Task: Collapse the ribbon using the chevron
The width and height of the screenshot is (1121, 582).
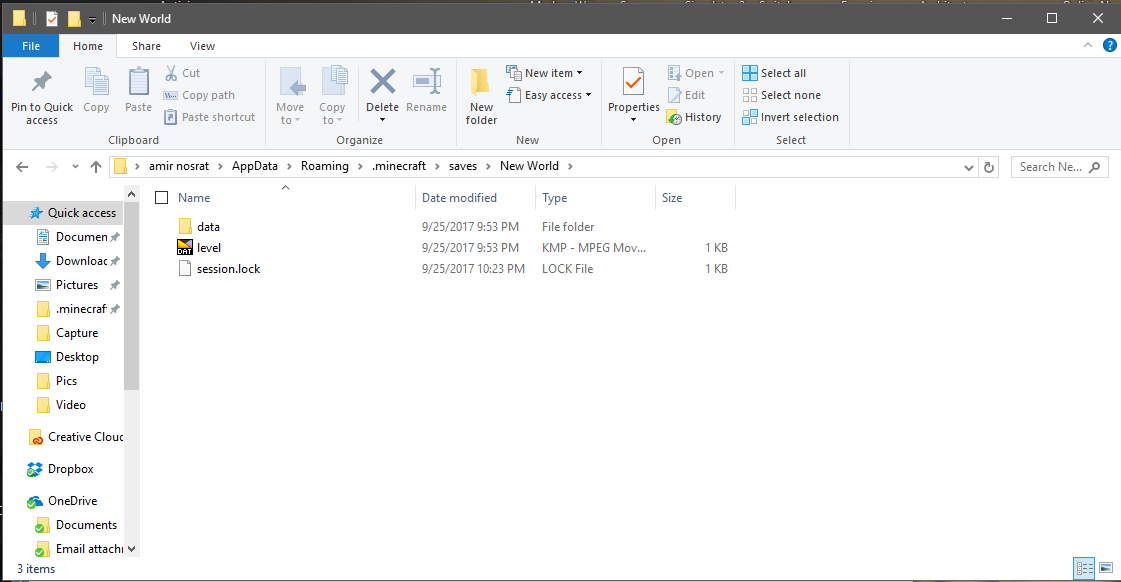Action: 1089,46
